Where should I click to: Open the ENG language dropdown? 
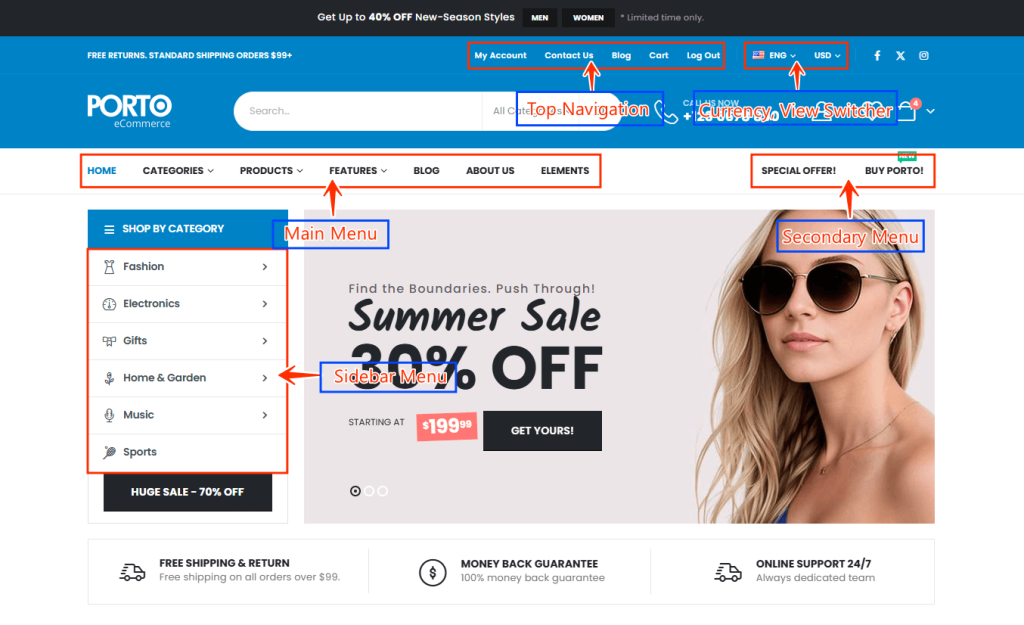coord(774,56)
